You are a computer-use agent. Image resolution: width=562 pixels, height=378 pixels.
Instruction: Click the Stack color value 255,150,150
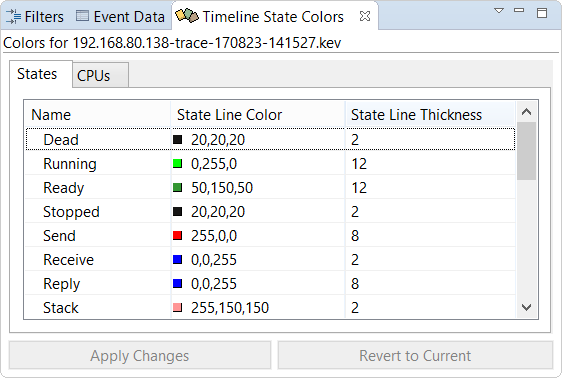pyautogui.click(x=230, y=308)
